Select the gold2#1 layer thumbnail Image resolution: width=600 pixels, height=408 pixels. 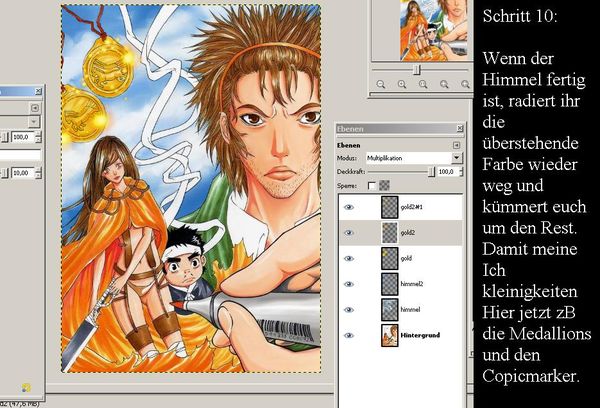pos(390,207)
